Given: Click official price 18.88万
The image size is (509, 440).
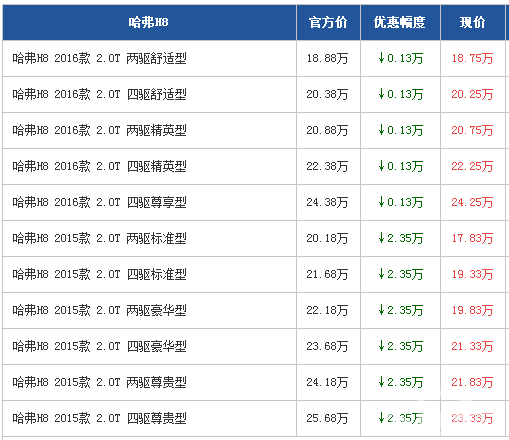Looking at the screenshot, I should coord(327,58).
